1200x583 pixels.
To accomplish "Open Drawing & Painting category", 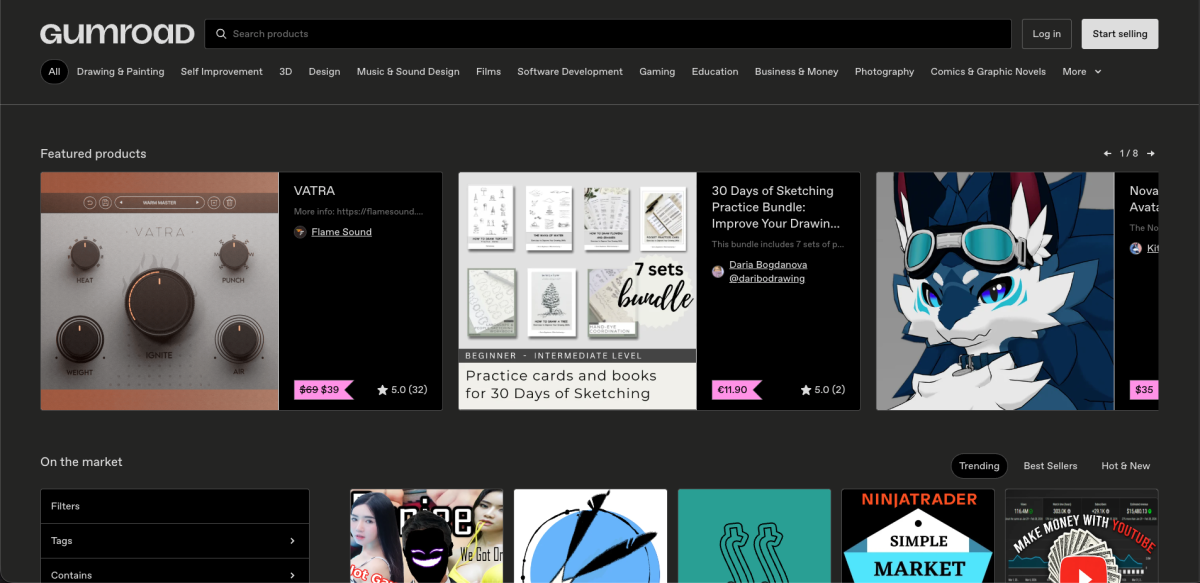I will coord(120,72).
